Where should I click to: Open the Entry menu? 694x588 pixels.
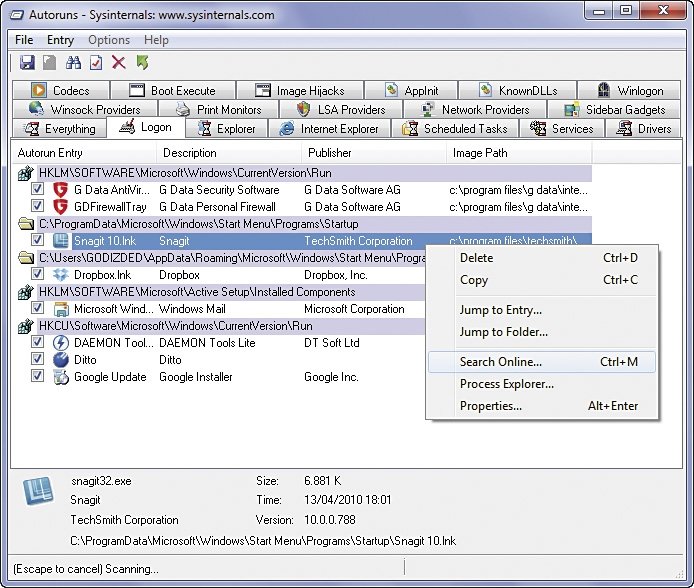(x=60, y=40)
